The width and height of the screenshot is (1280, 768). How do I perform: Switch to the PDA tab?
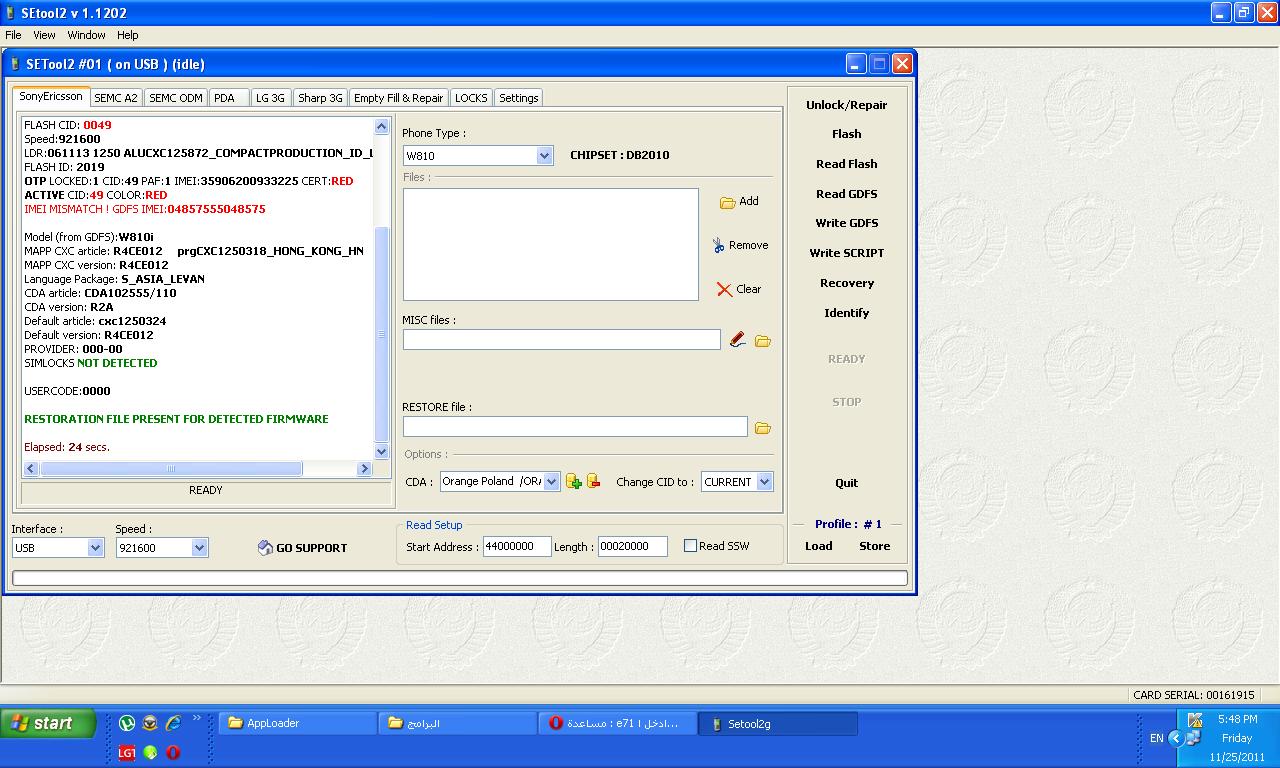click(x=229, y=98)
